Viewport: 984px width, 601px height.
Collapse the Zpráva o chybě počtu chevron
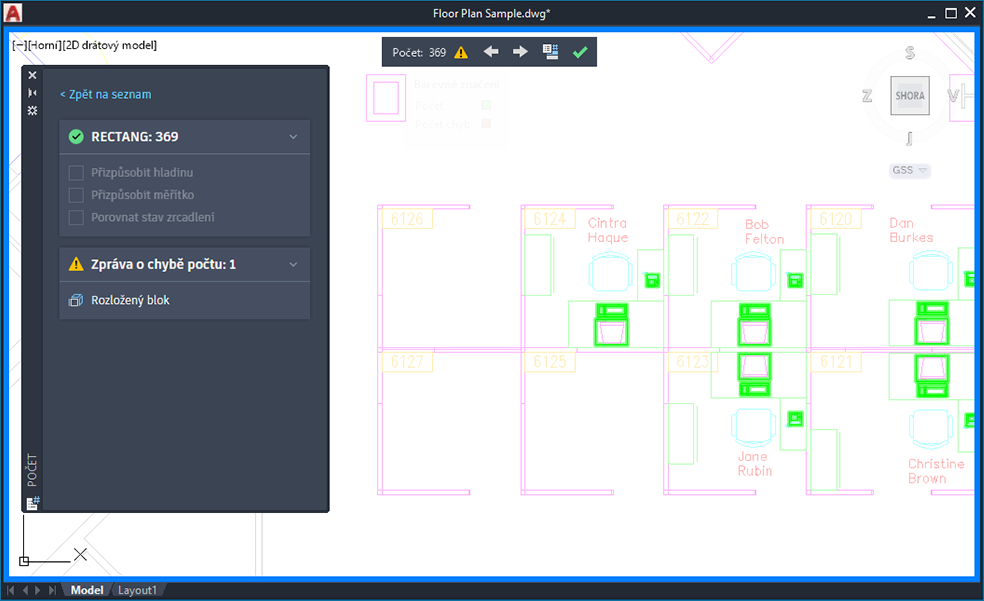pos(293,264)
